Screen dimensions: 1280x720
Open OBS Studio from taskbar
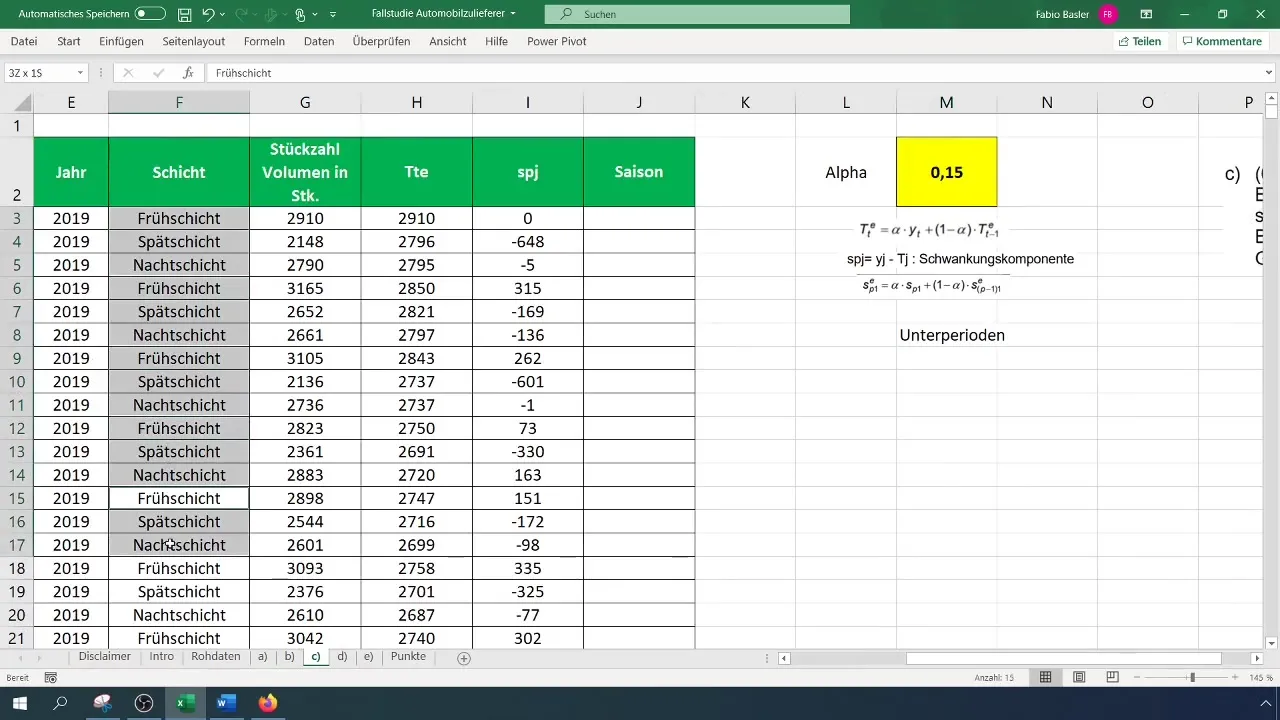tap(144, 703)
